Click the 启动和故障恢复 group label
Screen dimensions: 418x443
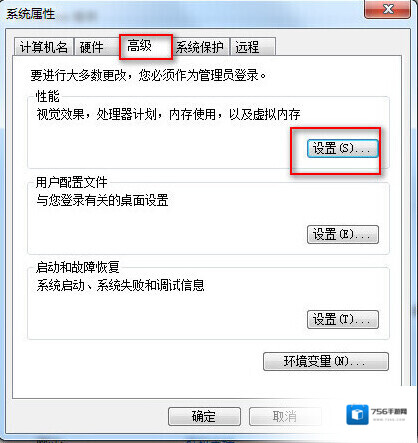pos(78,267)
